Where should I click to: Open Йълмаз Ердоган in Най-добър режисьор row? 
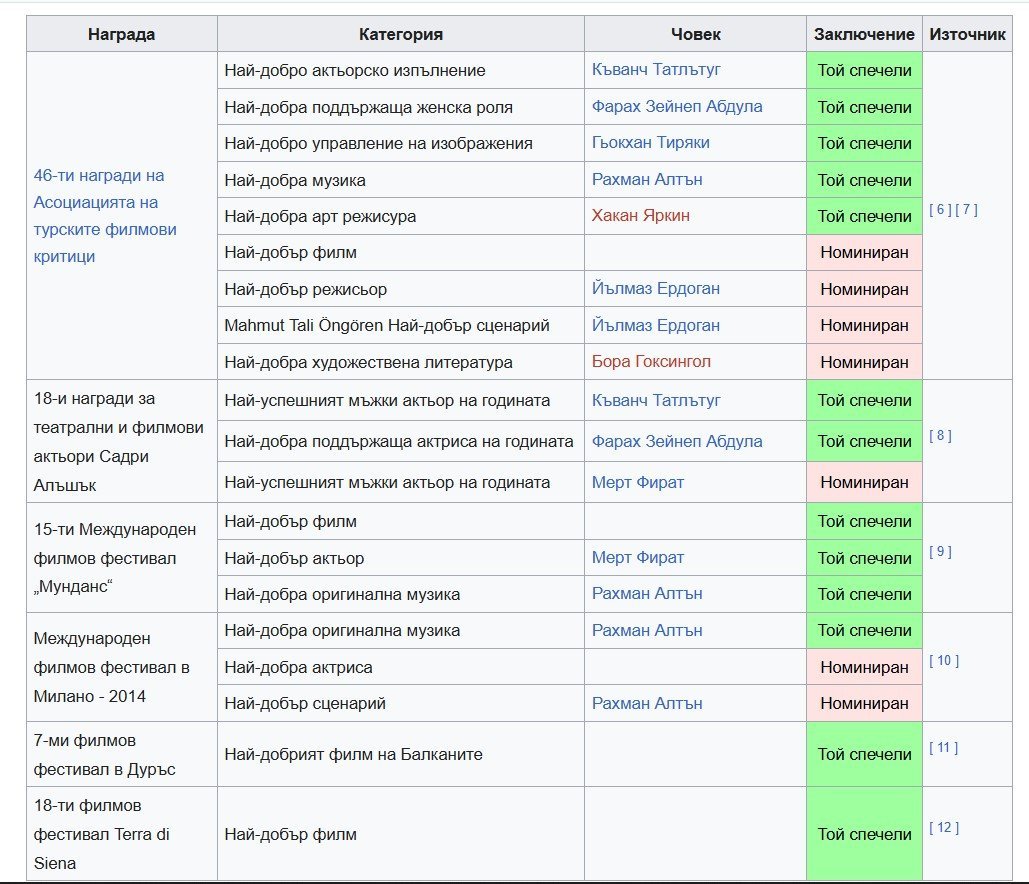[x=655, y=289]
